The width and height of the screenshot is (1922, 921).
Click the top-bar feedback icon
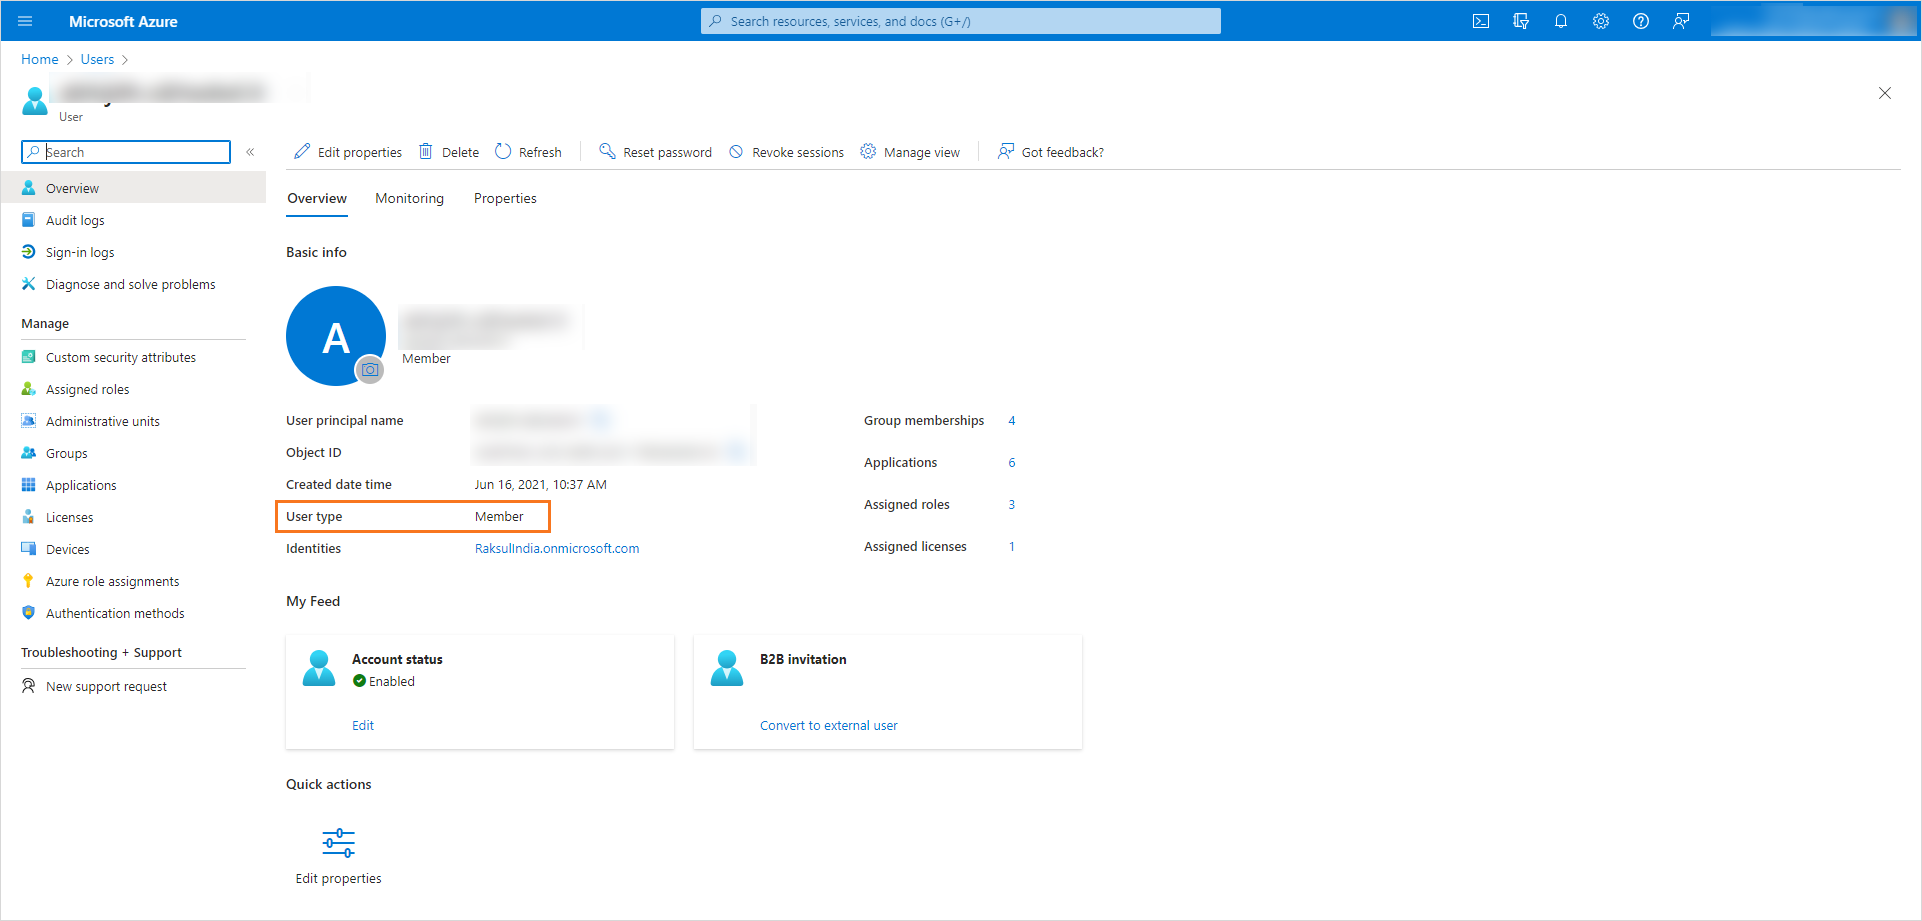pos(1681,21)
